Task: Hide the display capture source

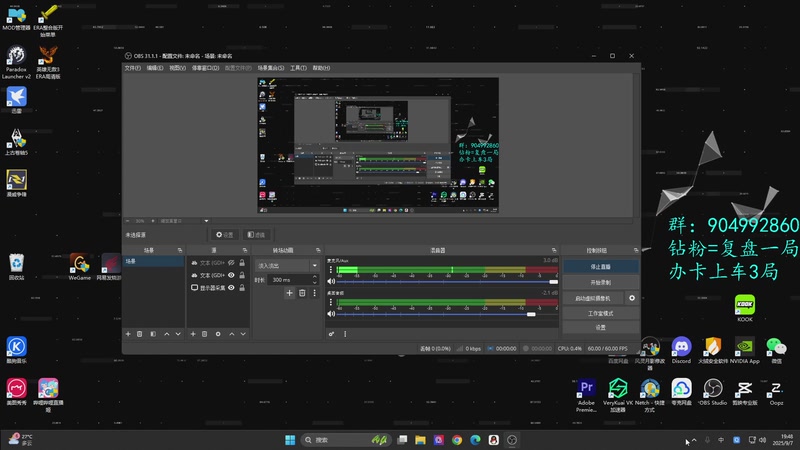Action: [x=231, y=288]
